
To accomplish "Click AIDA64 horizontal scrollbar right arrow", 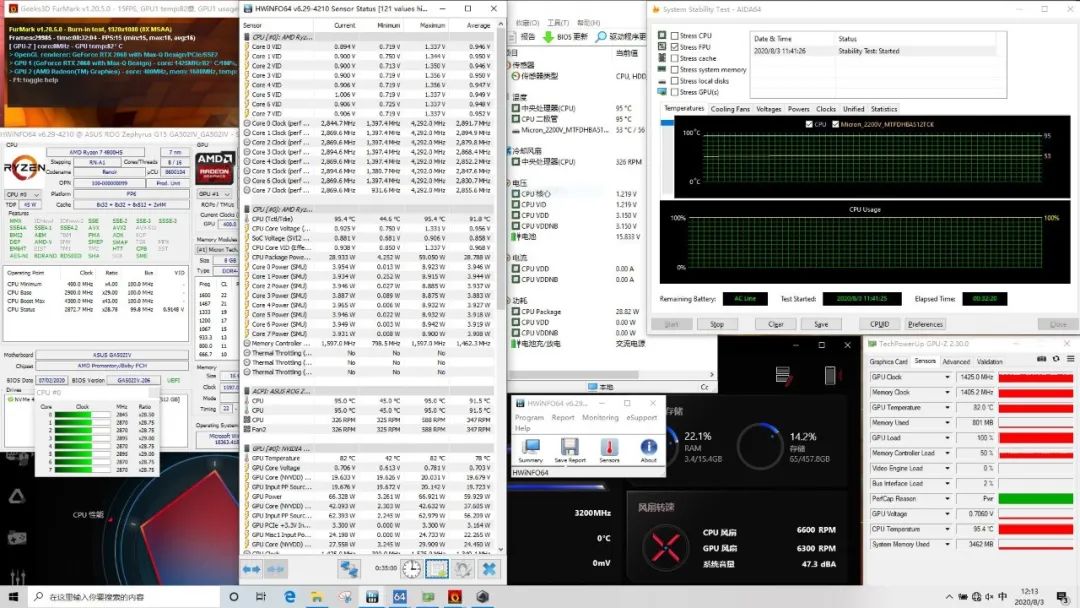I will pos(712,375).
